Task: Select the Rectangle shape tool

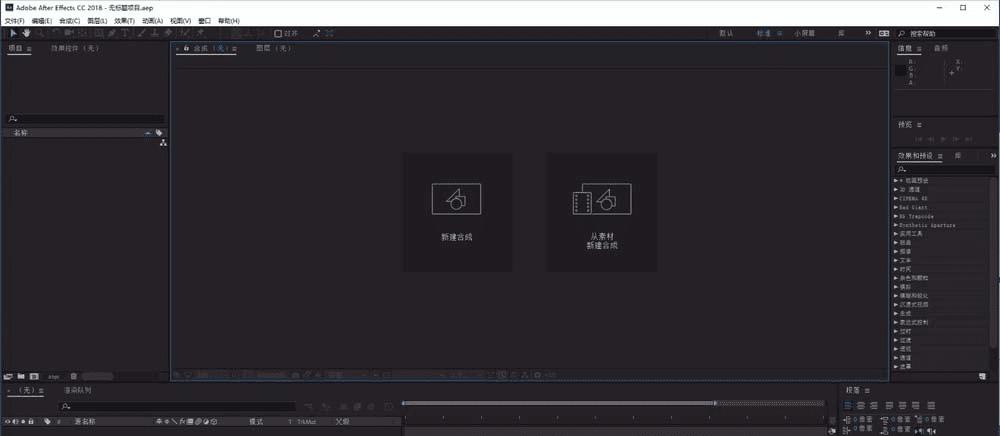Action: [x=98, y=33]
